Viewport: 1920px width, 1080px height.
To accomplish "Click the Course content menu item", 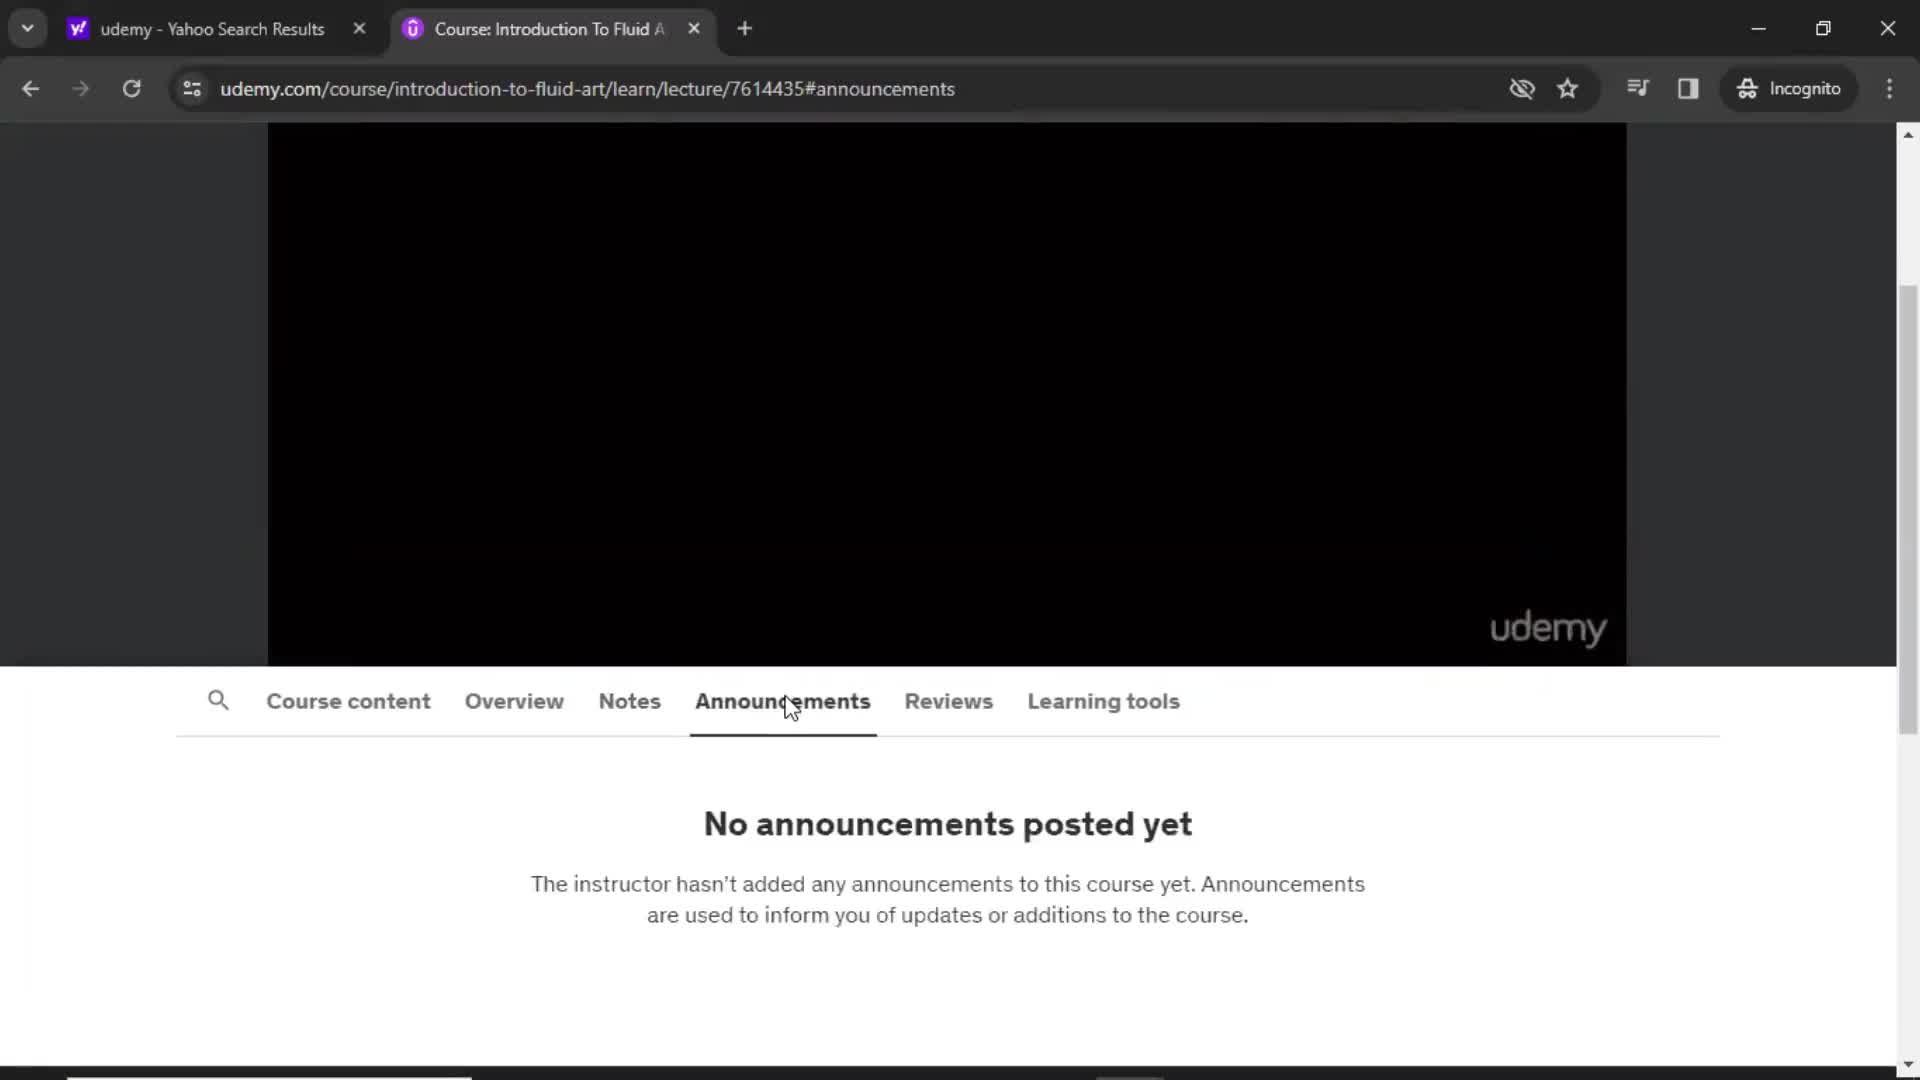I will [x=348, y=700].
